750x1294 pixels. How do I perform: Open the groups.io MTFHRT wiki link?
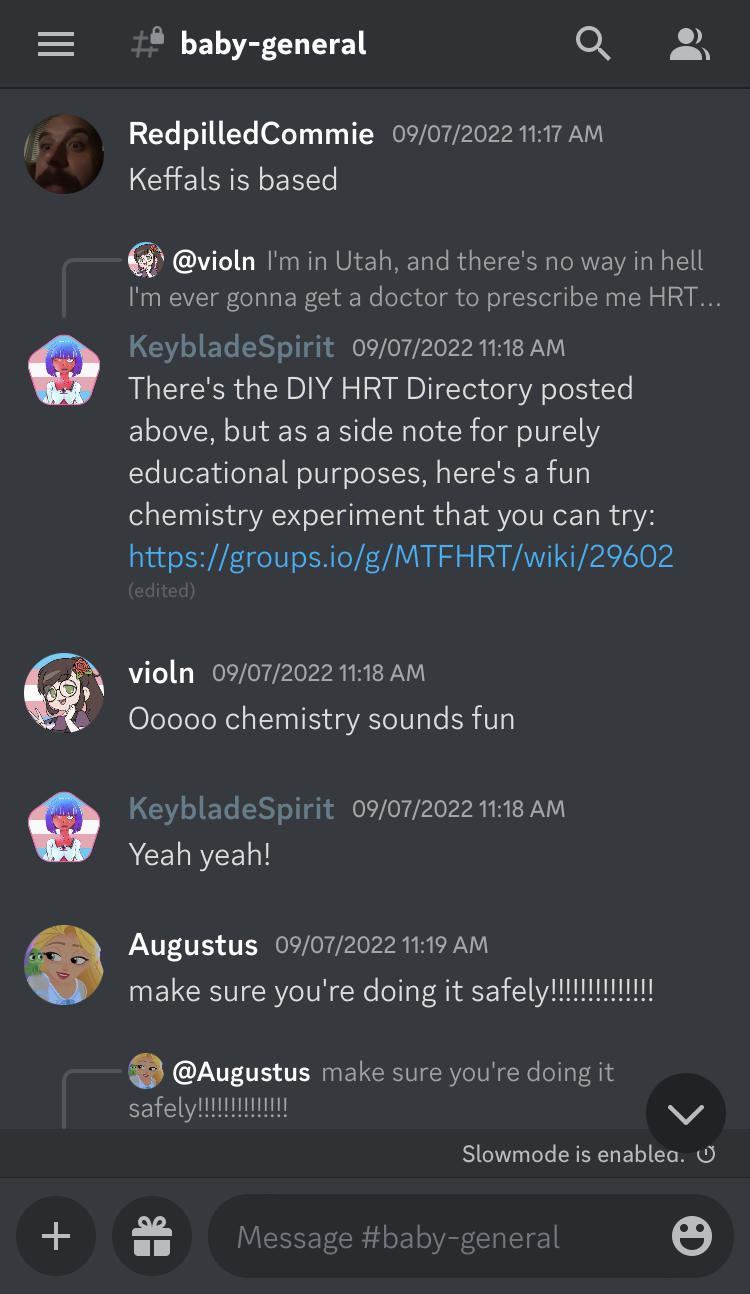pos(401,556)
